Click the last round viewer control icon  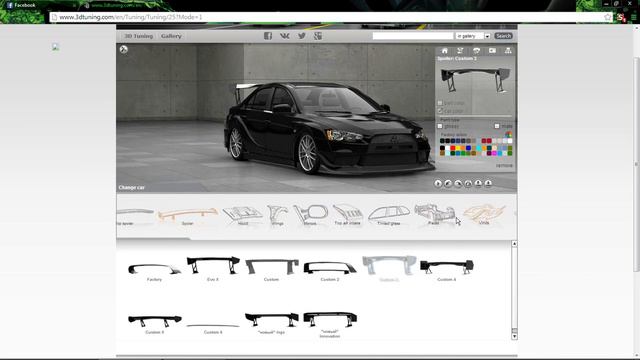point(488,184)
